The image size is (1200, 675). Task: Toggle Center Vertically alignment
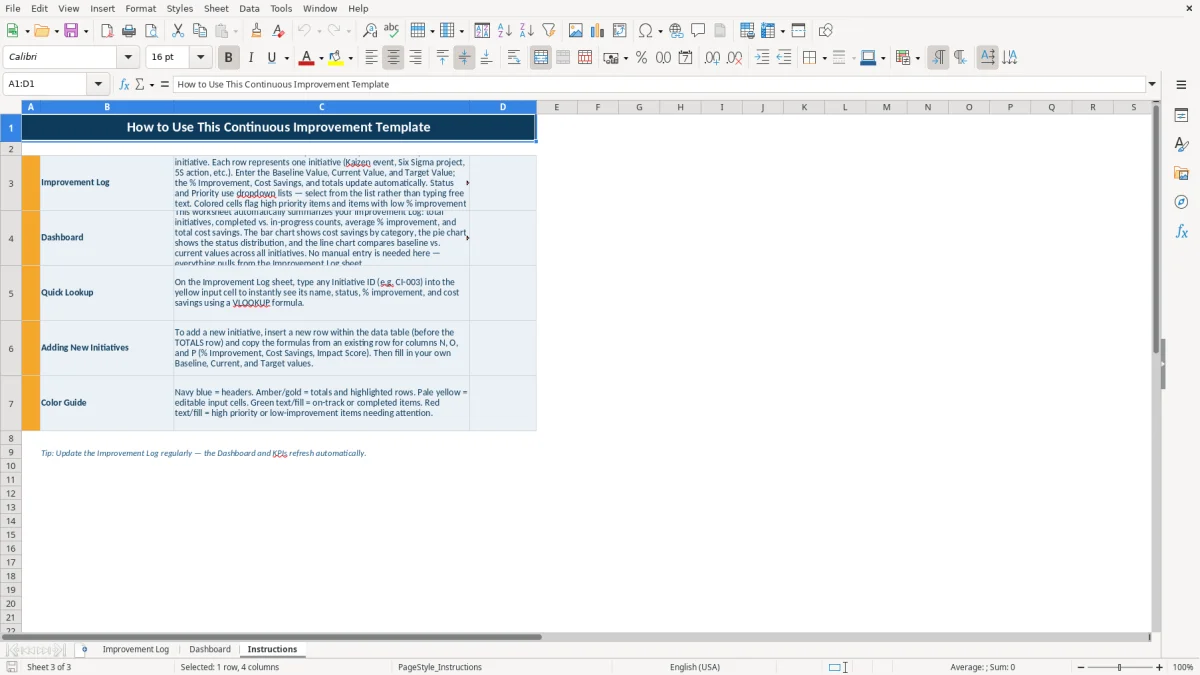[464, 58]
